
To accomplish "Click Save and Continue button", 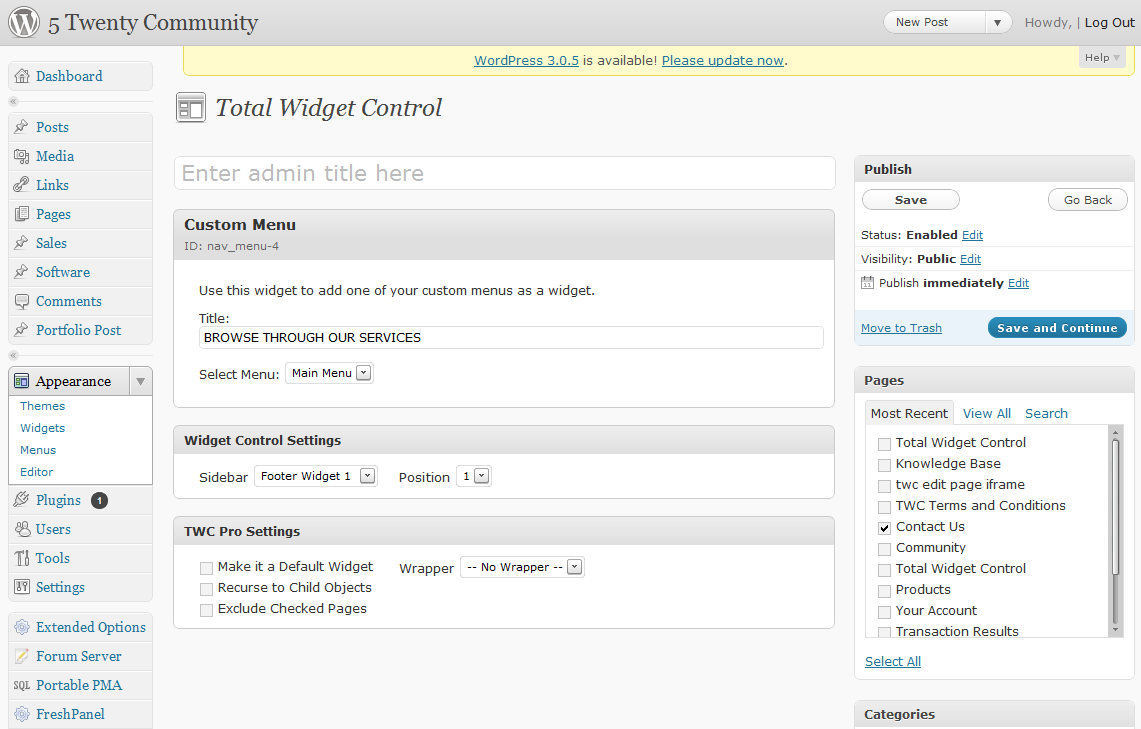I will [x=1057, y=327].
